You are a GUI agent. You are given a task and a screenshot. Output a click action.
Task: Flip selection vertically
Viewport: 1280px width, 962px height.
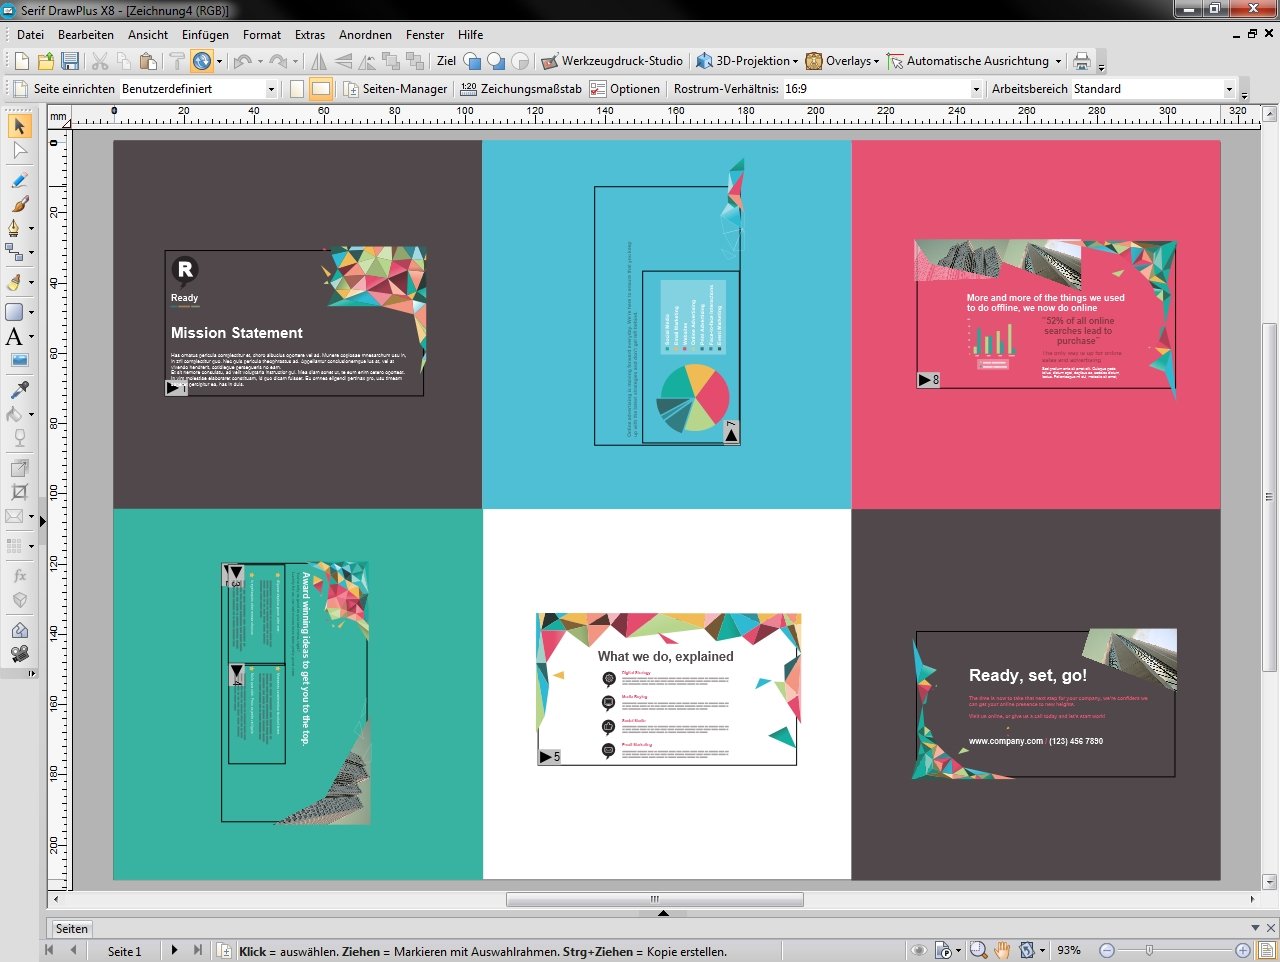click(x=343, y=61)
